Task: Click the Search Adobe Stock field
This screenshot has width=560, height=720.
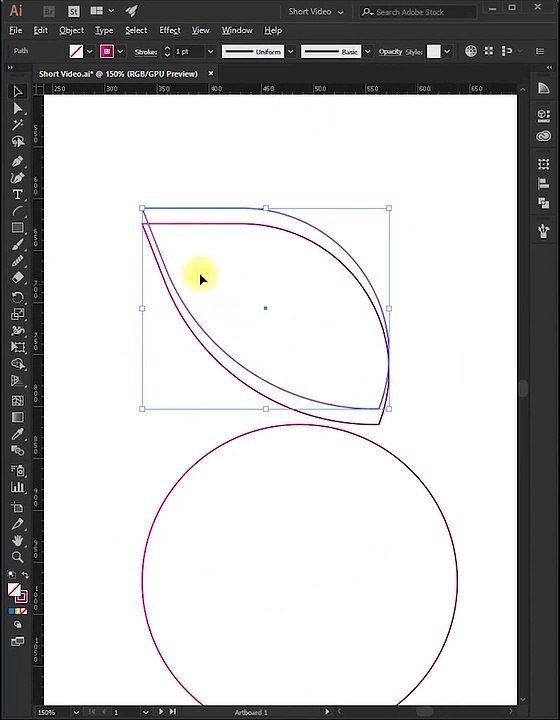Action: point(417,12)
